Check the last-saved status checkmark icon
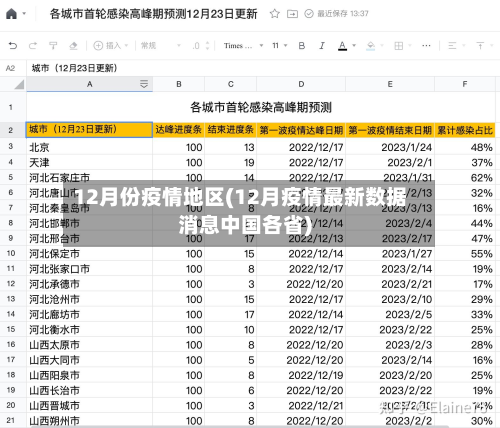Viewport: 500px width, 428px height. pos(309,14)
